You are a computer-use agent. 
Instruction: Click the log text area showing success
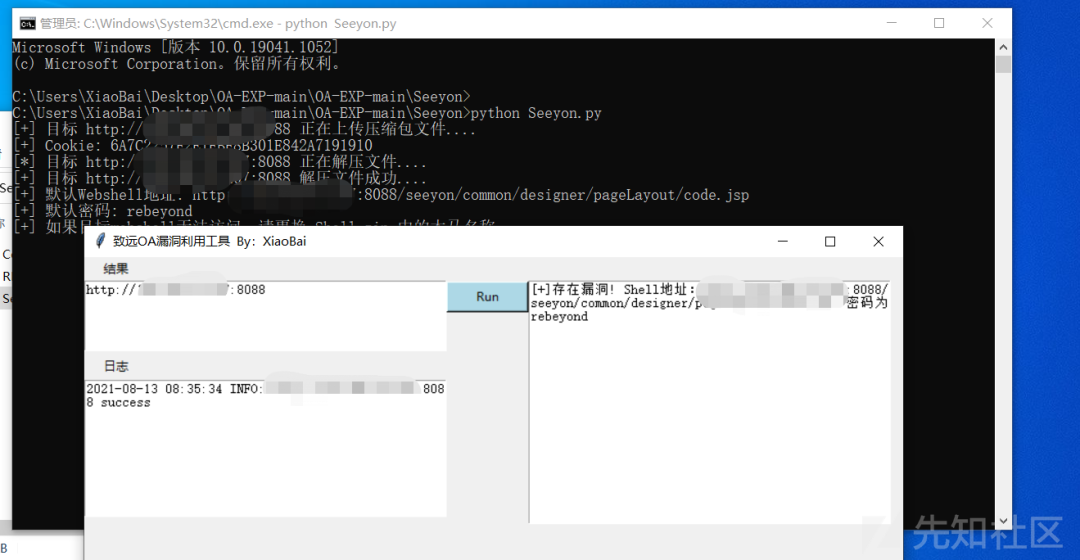click(x=265, y=448)
